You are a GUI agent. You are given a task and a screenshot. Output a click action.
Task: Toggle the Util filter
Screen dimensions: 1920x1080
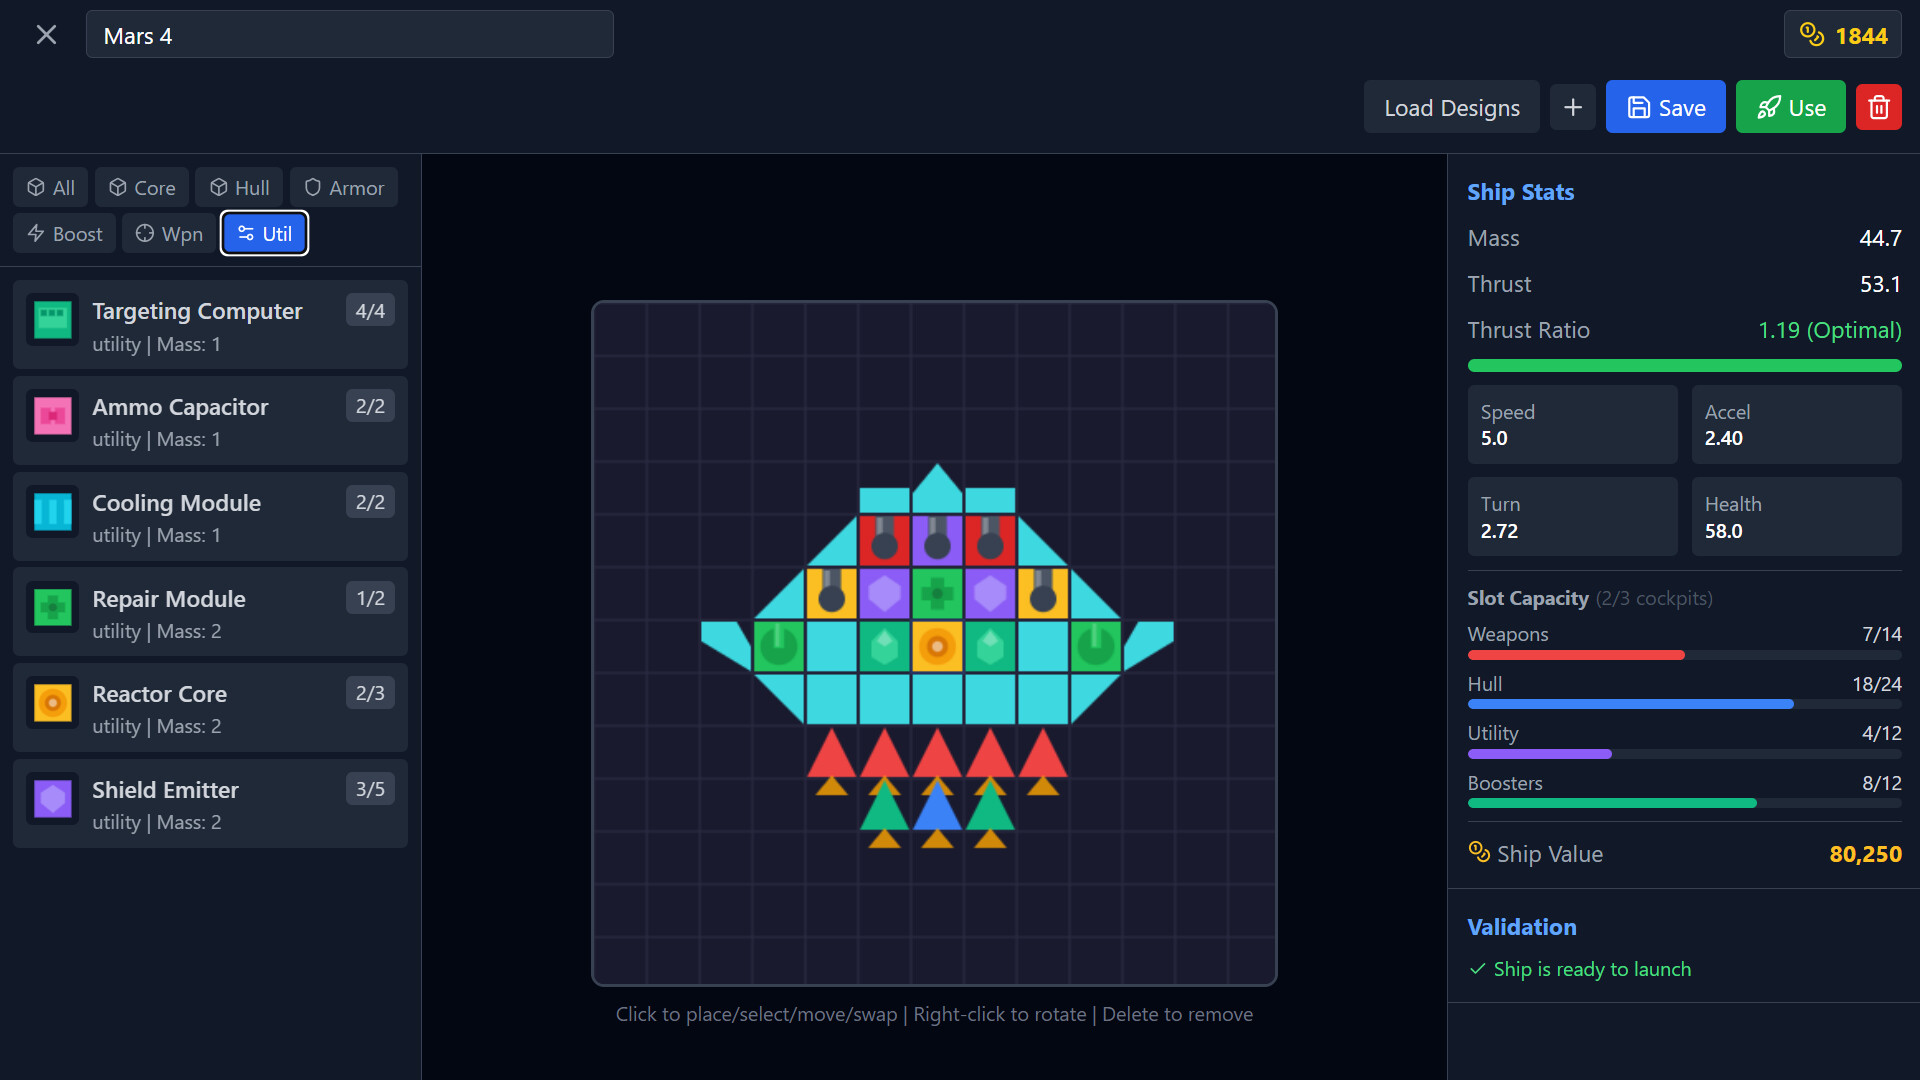tap(264, 233)
